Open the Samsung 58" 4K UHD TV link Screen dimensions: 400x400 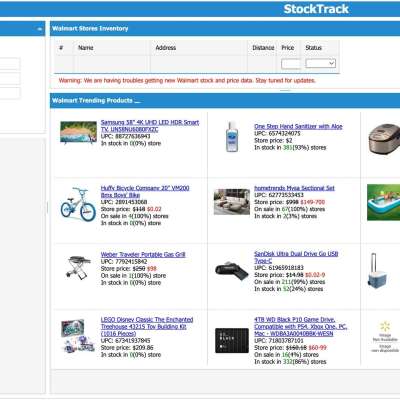[150, 126]
